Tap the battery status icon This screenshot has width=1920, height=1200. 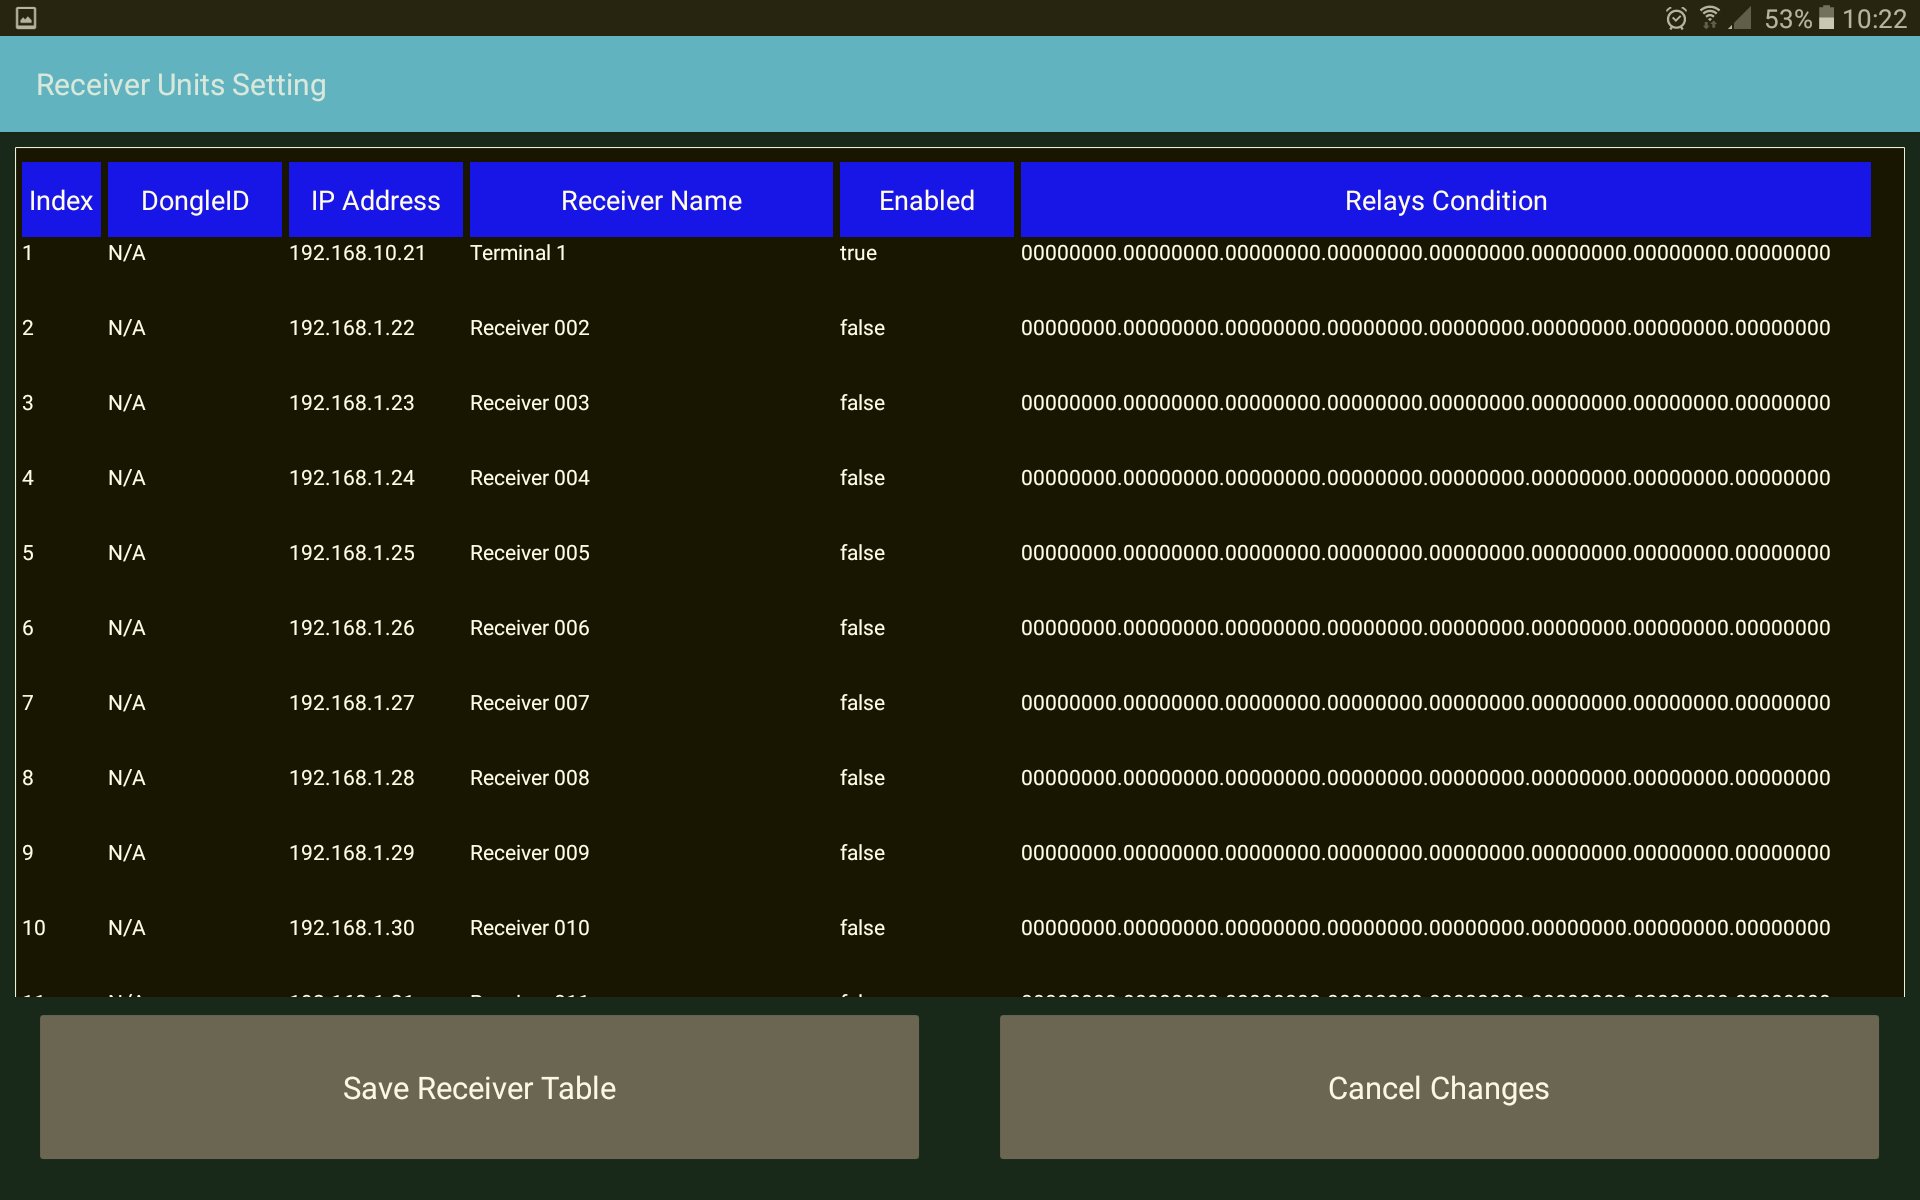(x=1826, y=18)
